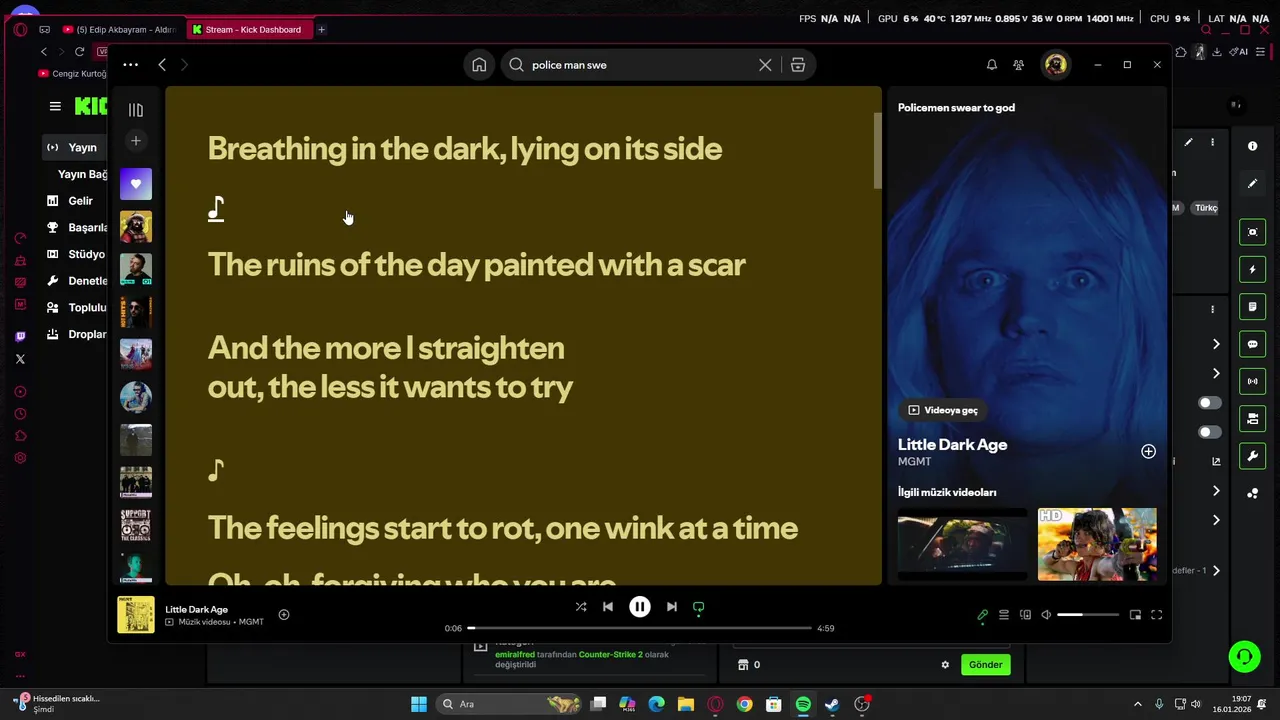Create a new playlist with plus icon
The image size is (1280, 720).
(136, 141)
